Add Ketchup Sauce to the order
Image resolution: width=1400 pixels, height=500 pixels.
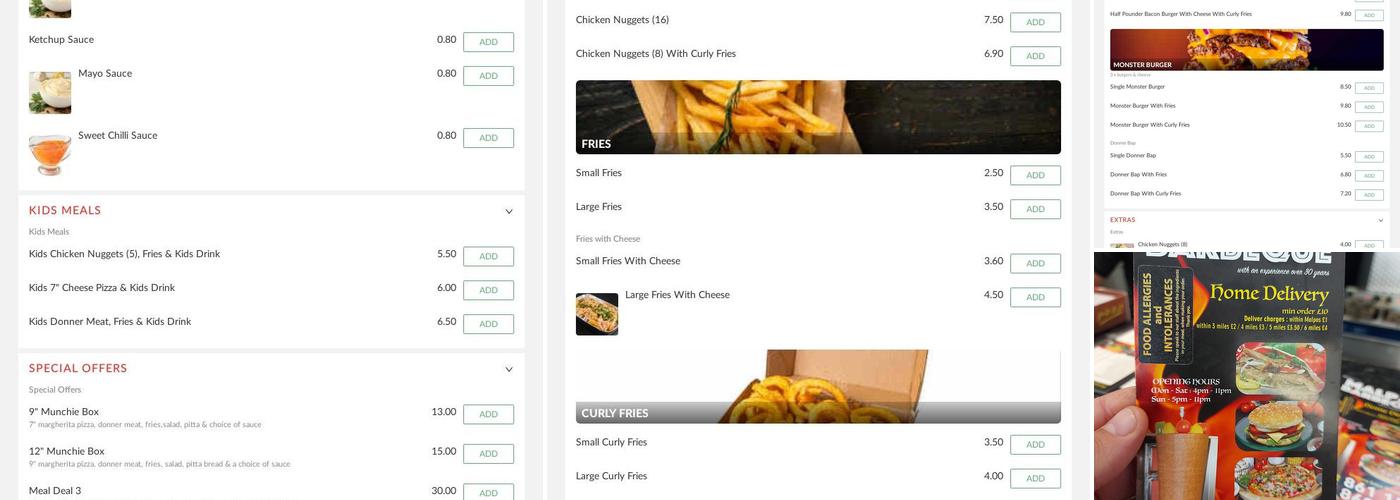488,42
